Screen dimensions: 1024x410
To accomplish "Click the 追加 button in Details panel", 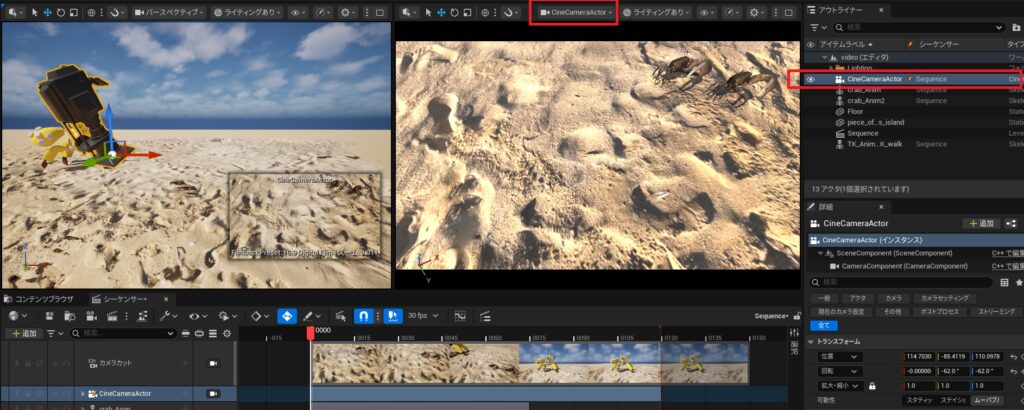I will (x=981, y=223).
